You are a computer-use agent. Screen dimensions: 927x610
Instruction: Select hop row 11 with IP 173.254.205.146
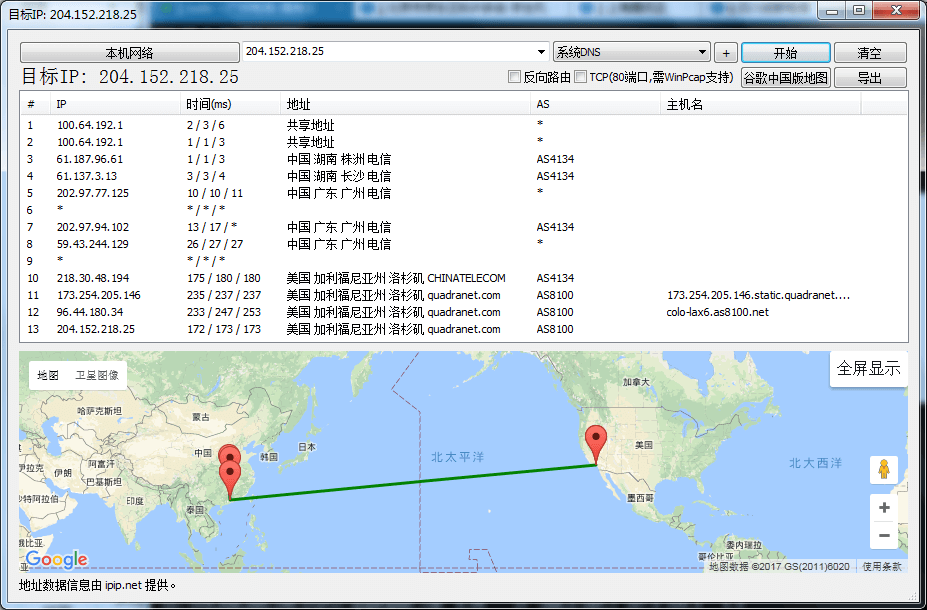pos(300,295)
